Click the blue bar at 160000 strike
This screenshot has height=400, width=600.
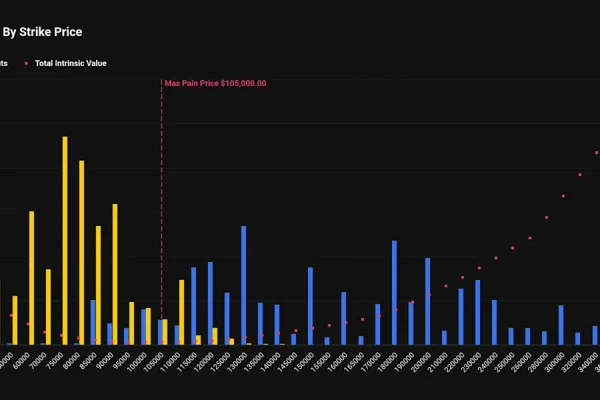[x=343, y=318]
